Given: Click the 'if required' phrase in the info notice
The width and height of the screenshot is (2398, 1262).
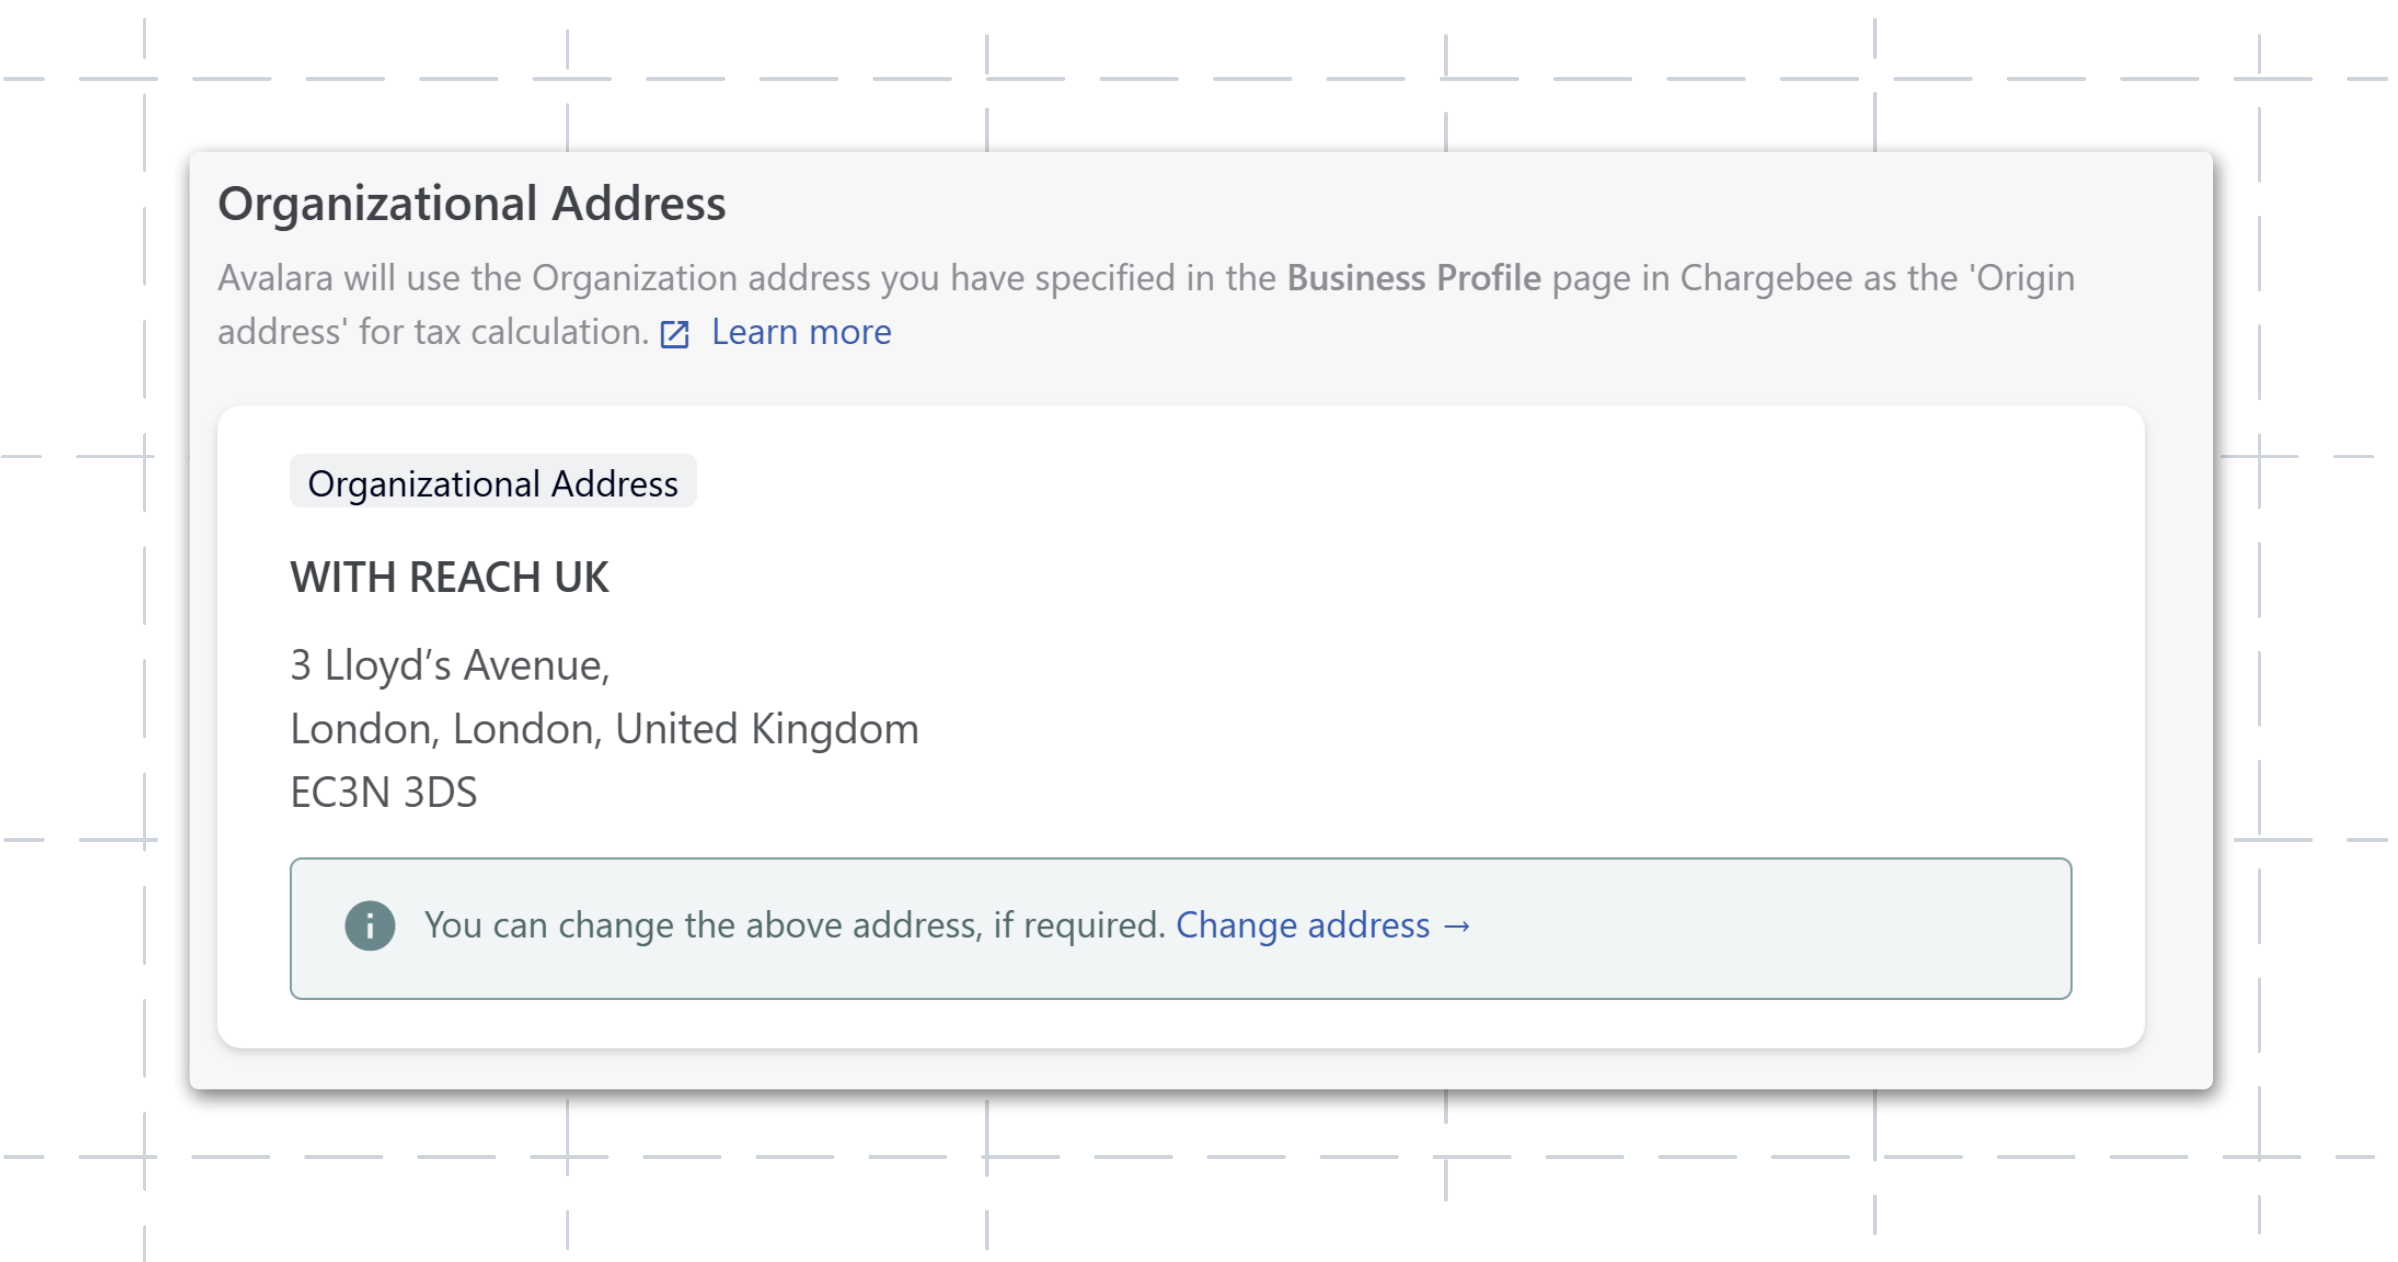Looking at the screenshot, I should click(1079, 925).
